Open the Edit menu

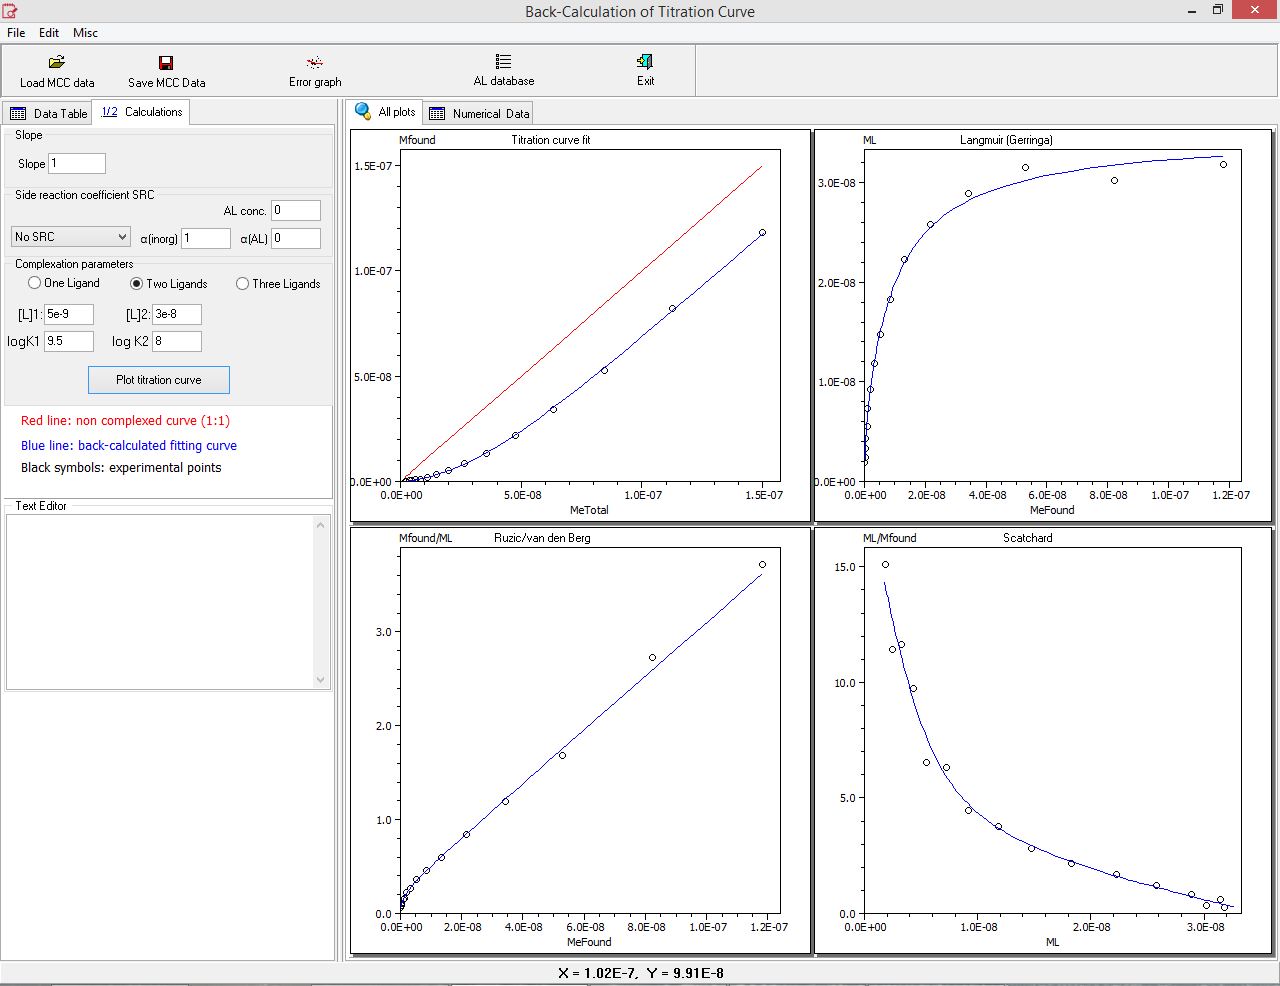[x=49, y=33]
